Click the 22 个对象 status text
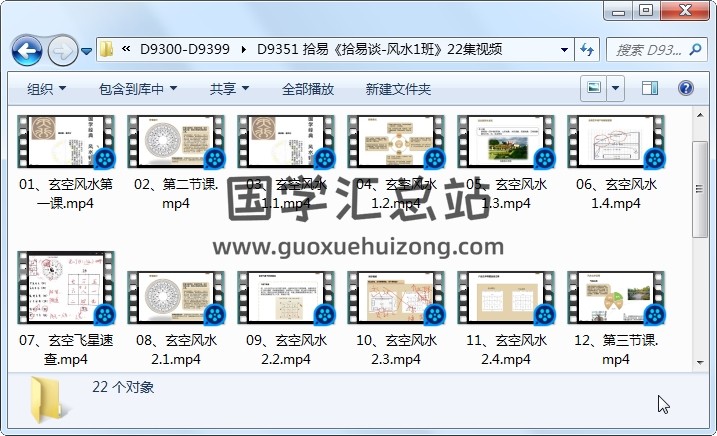Screen dimensions: 717x436 point(123,388)
